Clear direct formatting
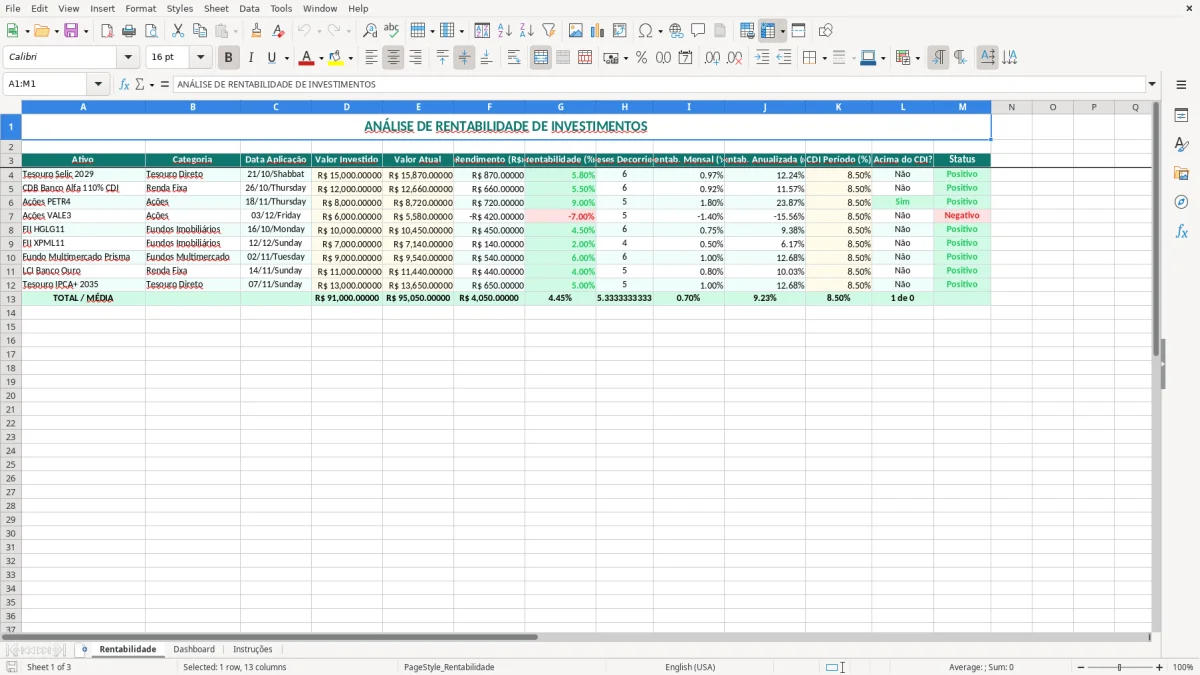 [x=278, y=31]
